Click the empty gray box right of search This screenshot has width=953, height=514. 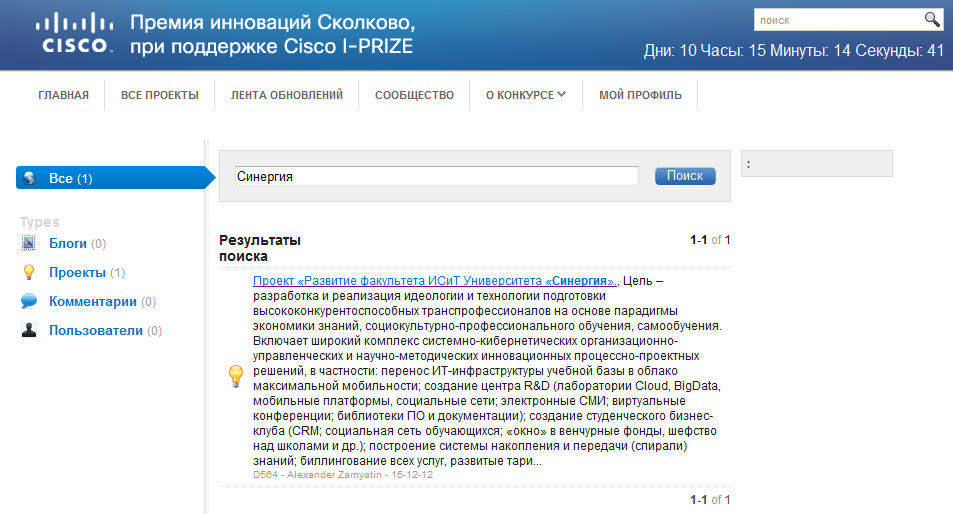pos(817,163)
